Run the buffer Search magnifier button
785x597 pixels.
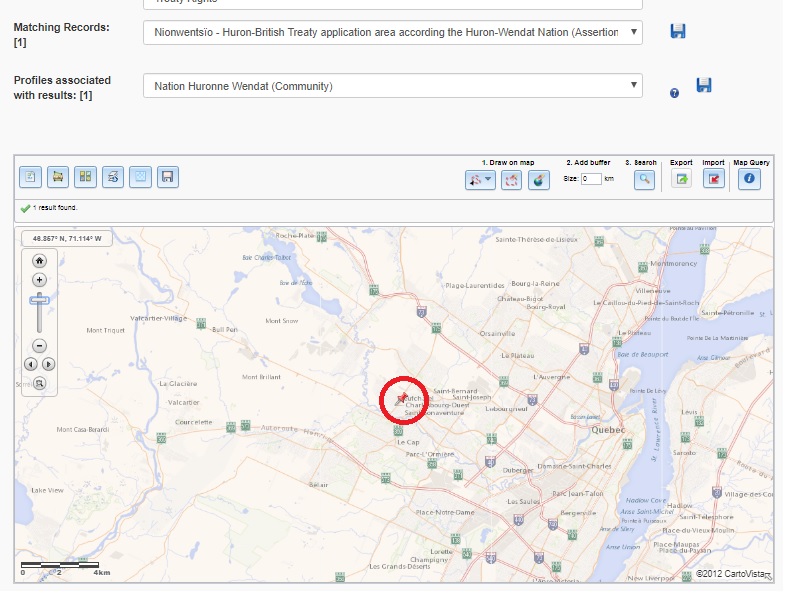(645, 179)
